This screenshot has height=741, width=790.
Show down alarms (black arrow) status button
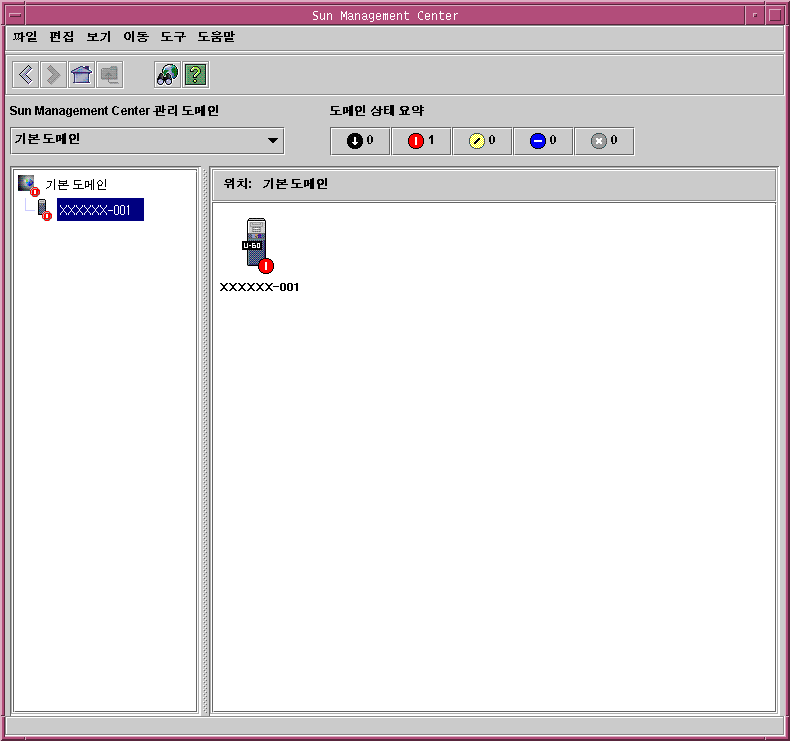(x=360, y=141)
